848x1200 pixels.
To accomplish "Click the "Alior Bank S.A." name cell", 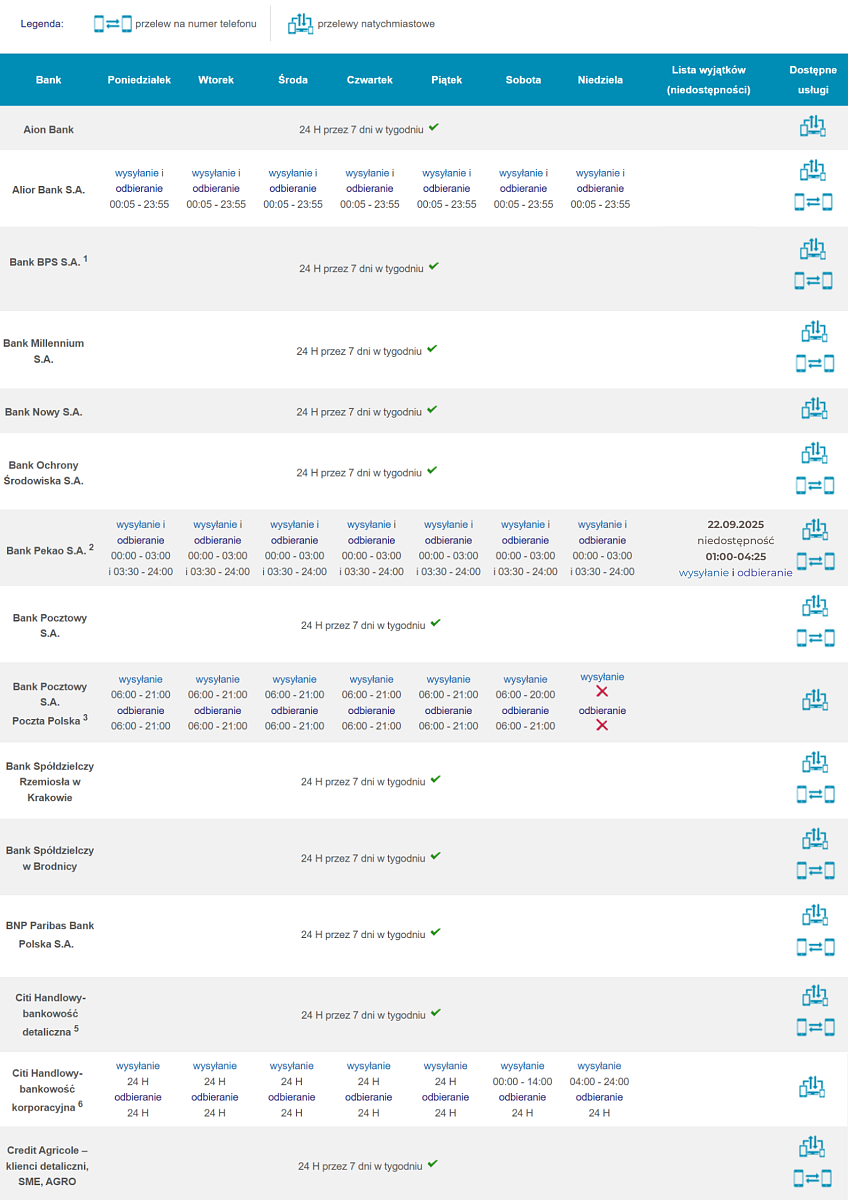I will (48, 189).
